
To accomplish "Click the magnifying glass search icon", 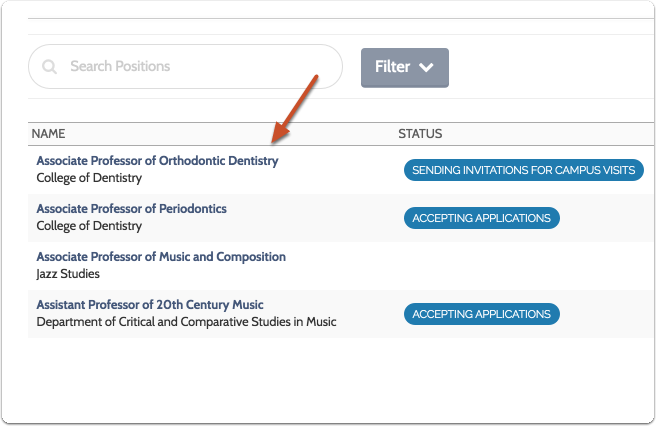I will [49, 67].
